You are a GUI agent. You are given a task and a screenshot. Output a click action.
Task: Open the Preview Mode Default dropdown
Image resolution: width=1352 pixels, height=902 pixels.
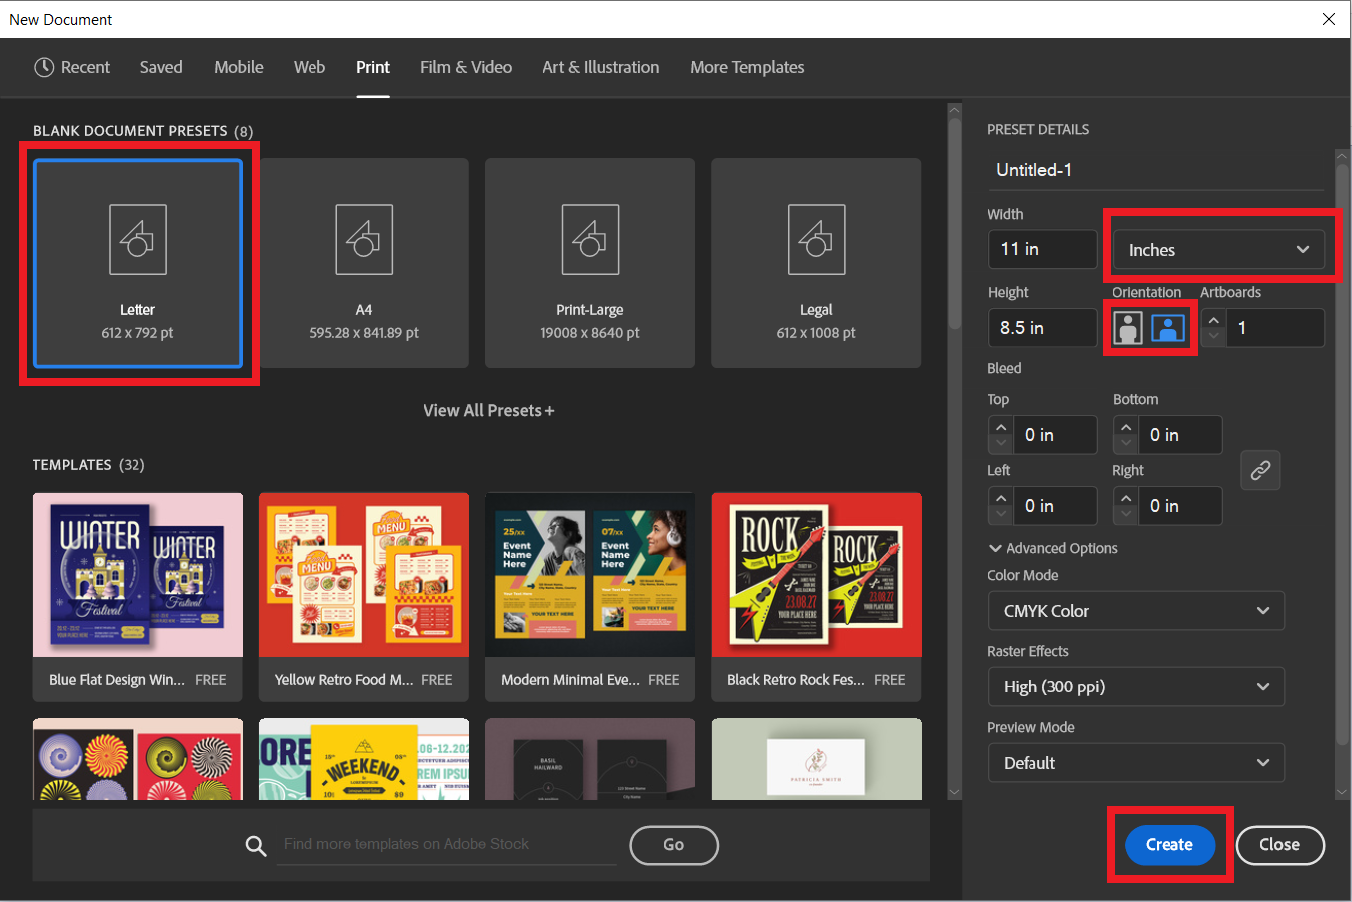click(1136, 763)
